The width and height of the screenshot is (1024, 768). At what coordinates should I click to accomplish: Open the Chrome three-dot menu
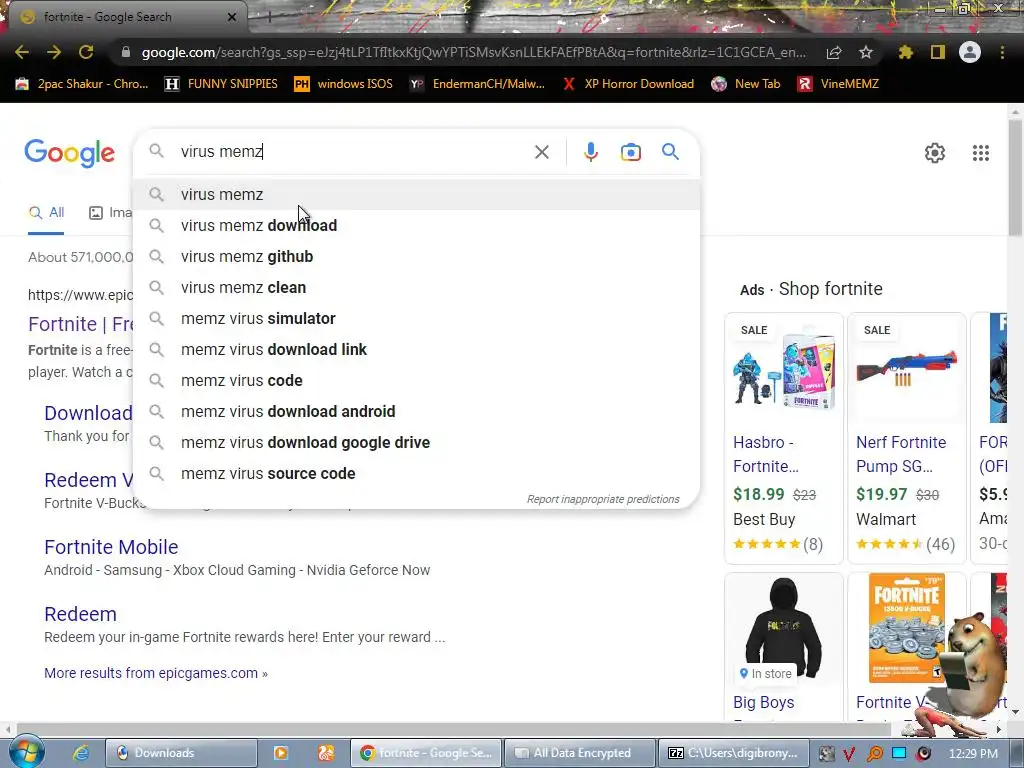(x=1002, y=52)
